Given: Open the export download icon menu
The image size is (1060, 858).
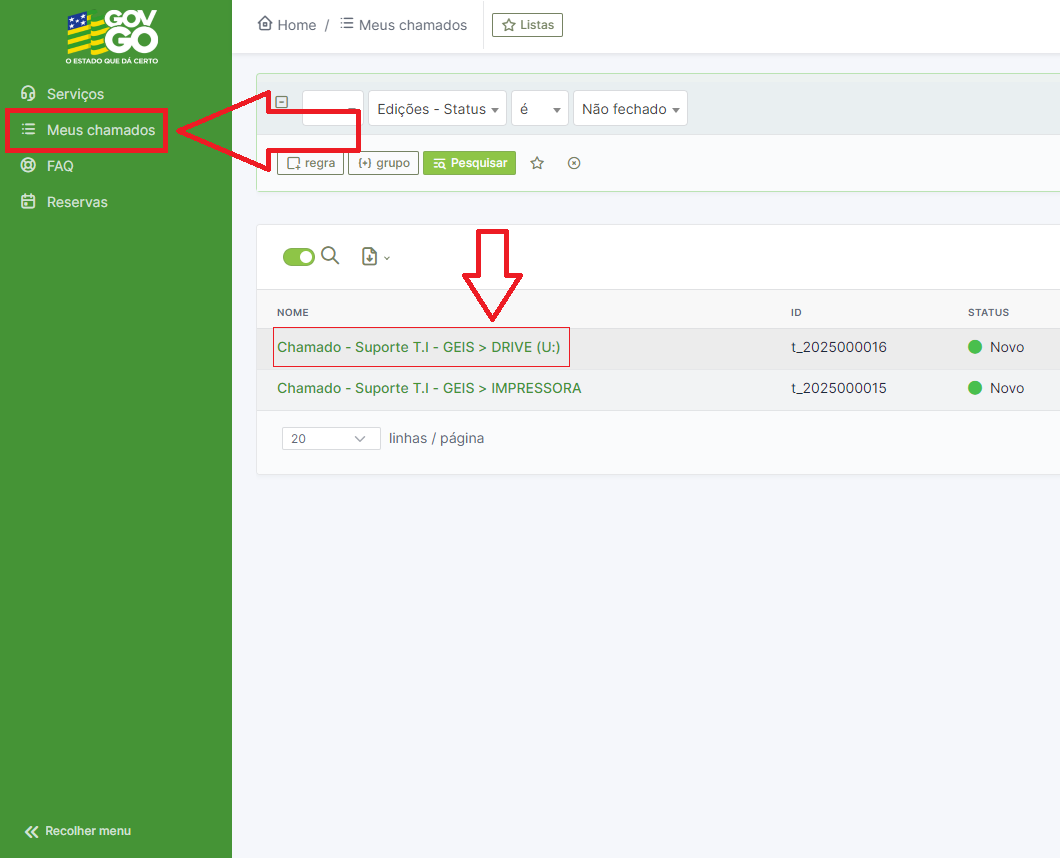Looking at the screenshot, I should point(375,257).
